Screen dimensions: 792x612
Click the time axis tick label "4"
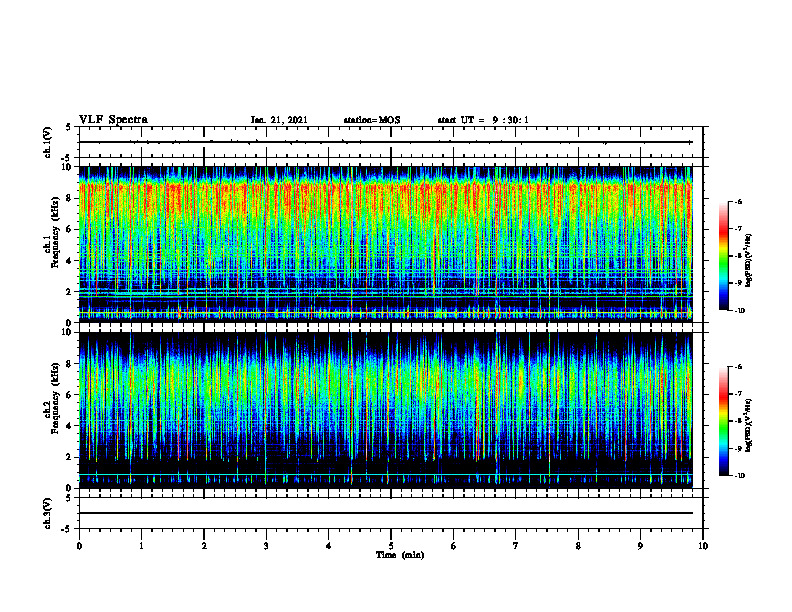pyautogui.click(x=329, y=546)
